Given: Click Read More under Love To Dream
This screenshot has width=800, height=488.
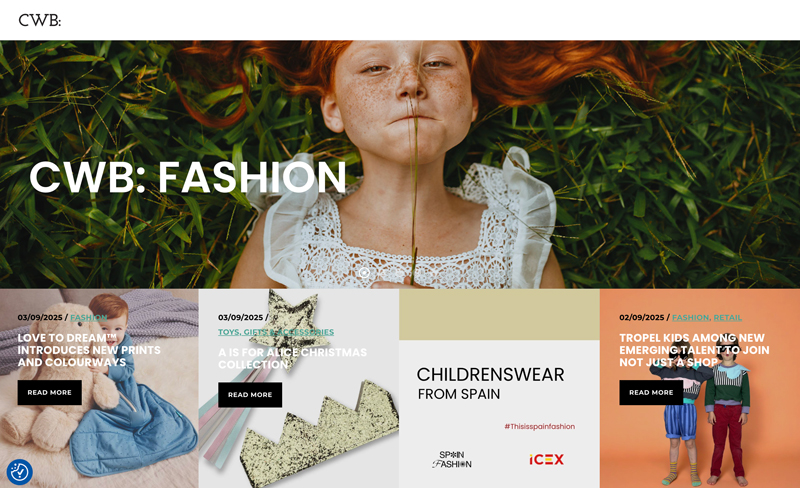Looking at the screenshot, I should tap(49, 393).
